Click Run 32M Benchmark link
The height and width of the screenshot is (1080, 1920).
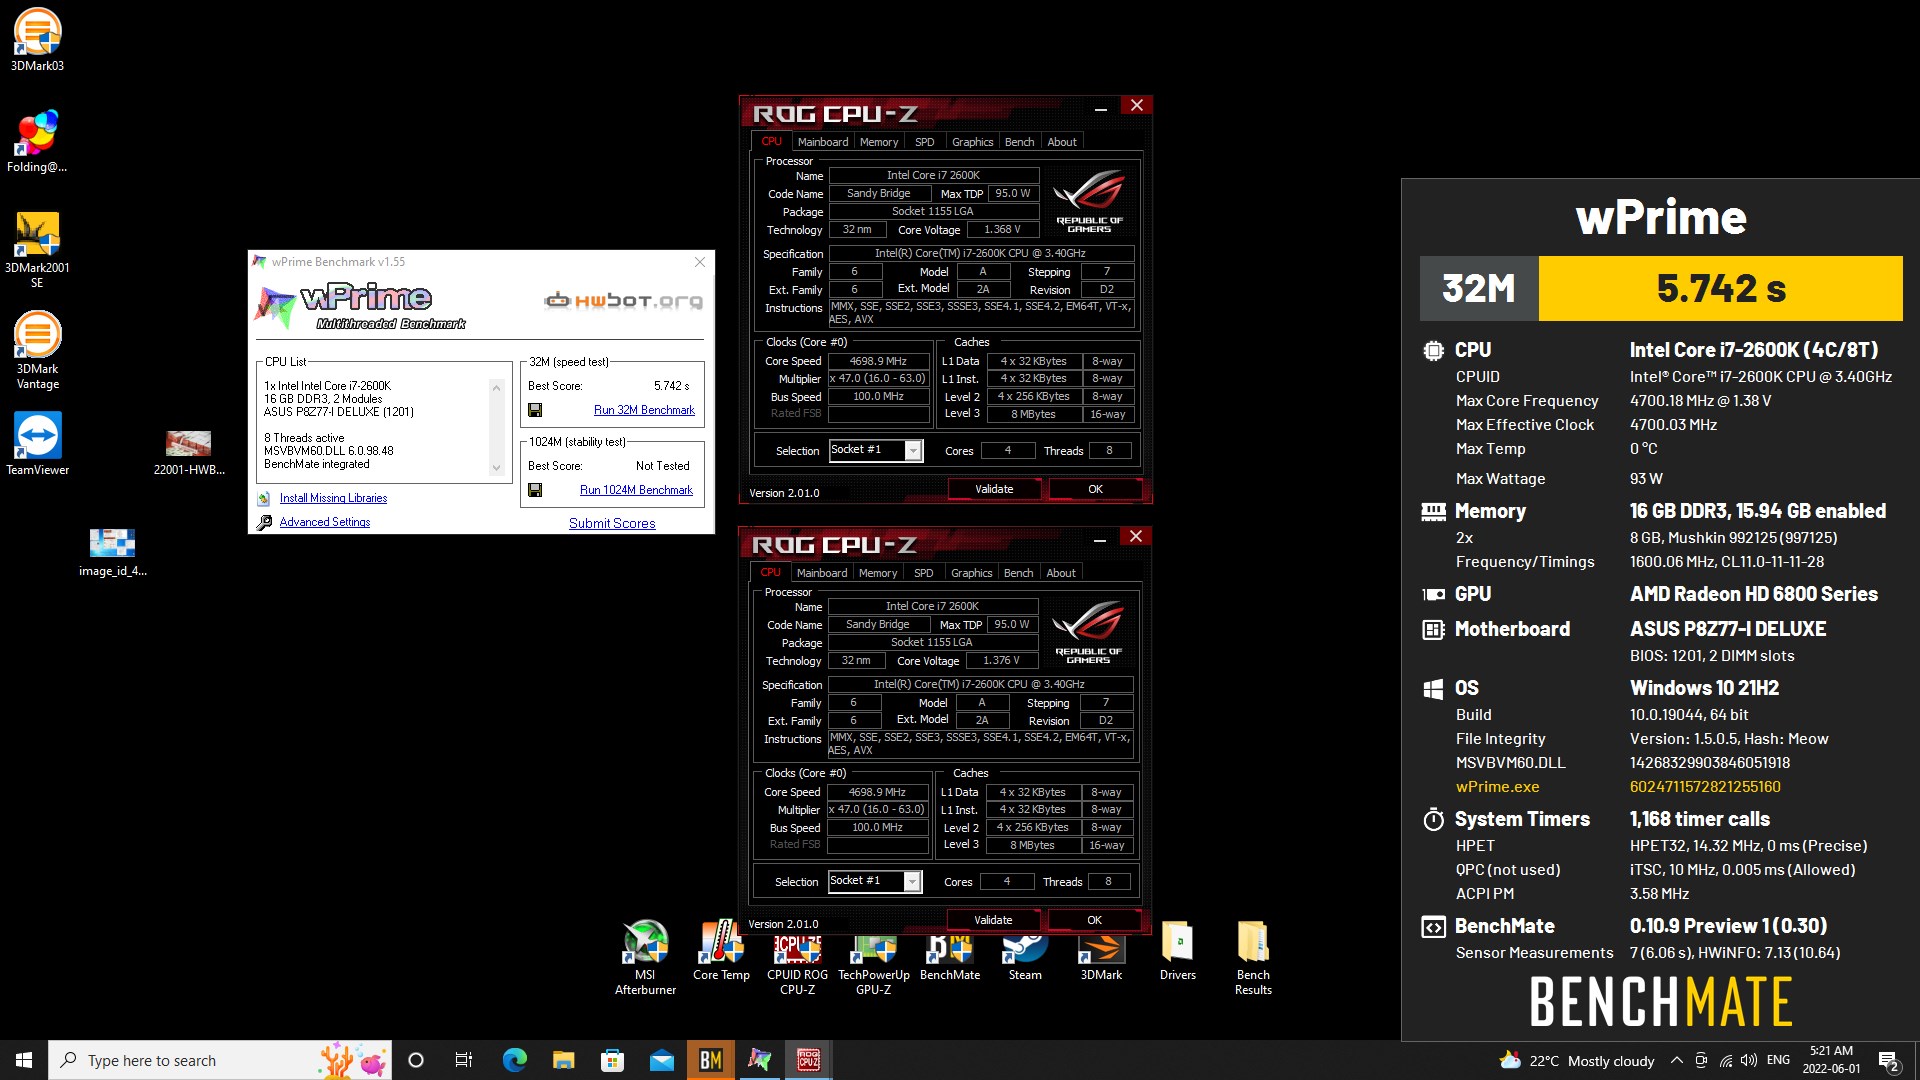644,410
